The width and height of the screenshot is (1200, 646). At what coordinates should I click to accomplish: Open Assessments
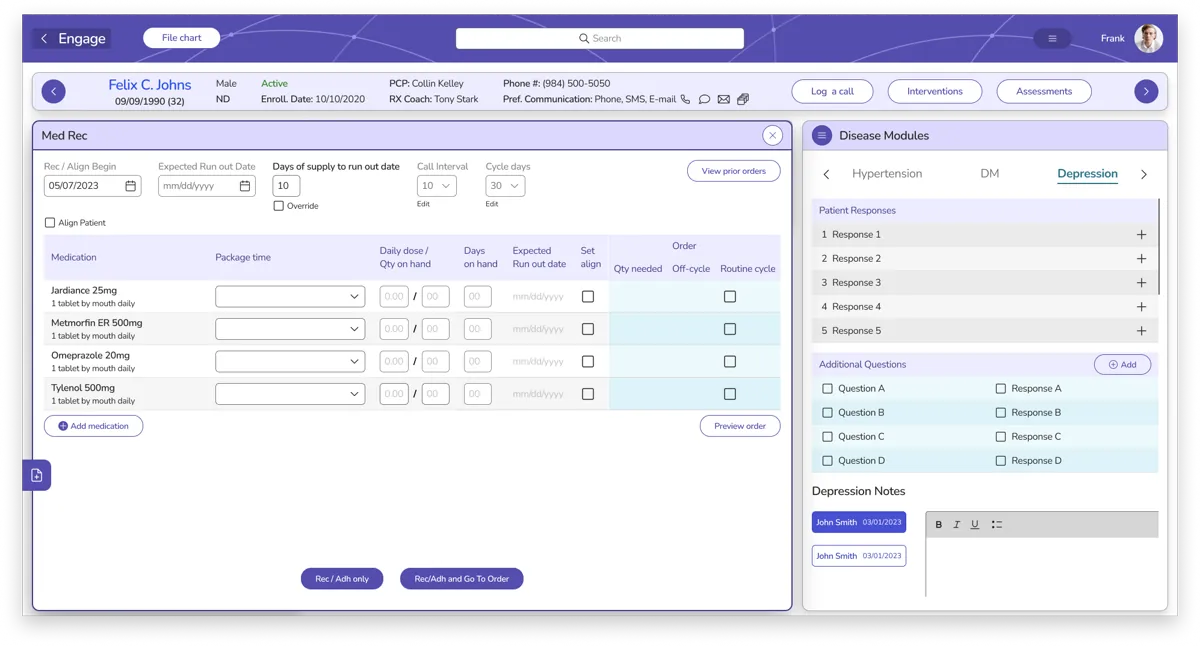pos(1044,91)
